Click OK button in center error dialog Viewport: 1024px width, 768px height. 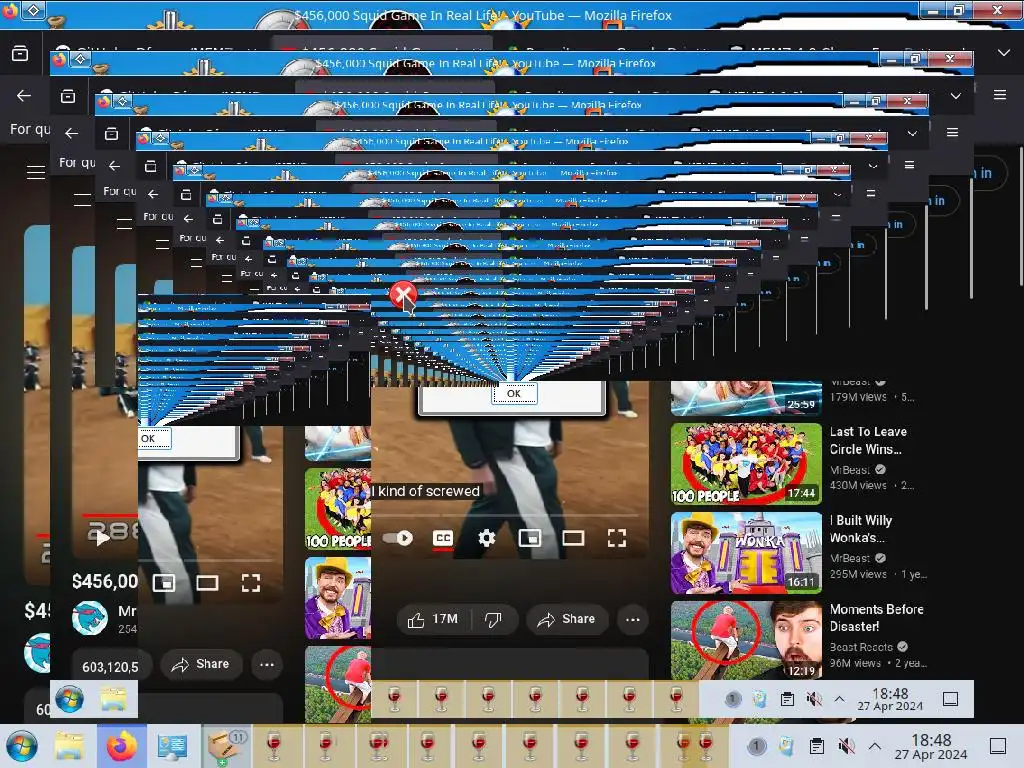(514, 393)
